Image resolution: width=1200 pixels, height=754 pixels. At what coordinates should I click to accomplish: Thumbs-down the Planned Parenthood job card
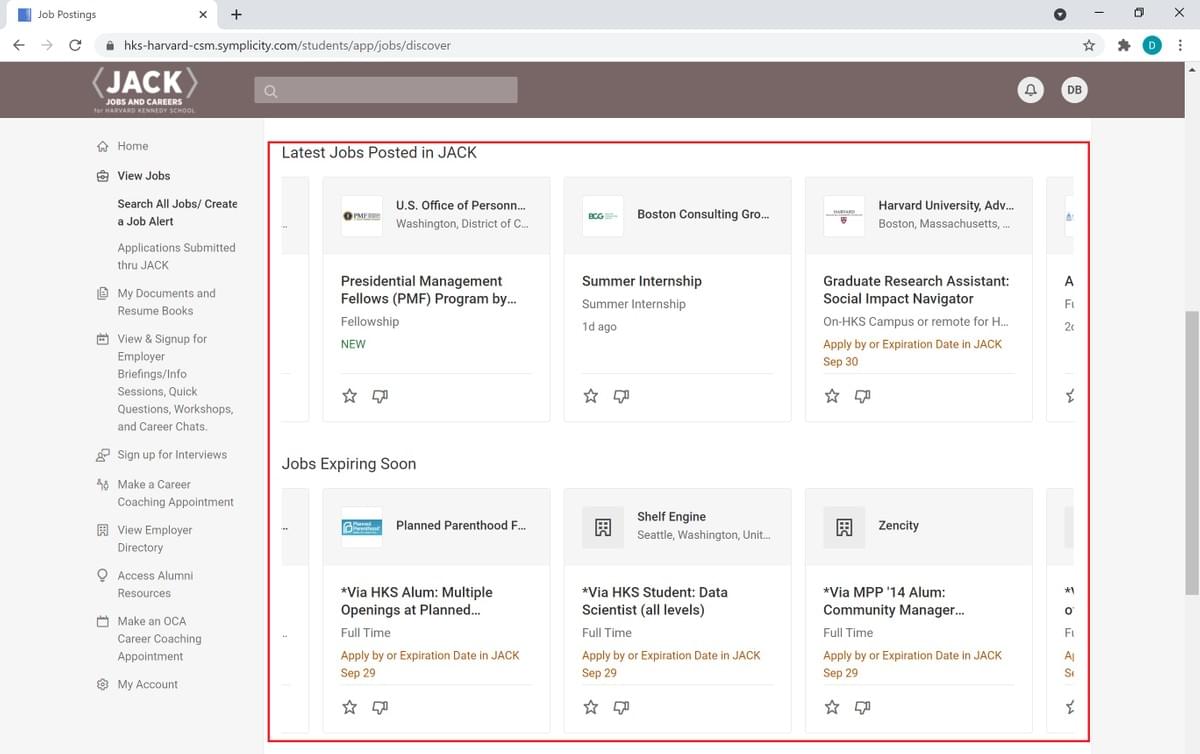[380, 707]
